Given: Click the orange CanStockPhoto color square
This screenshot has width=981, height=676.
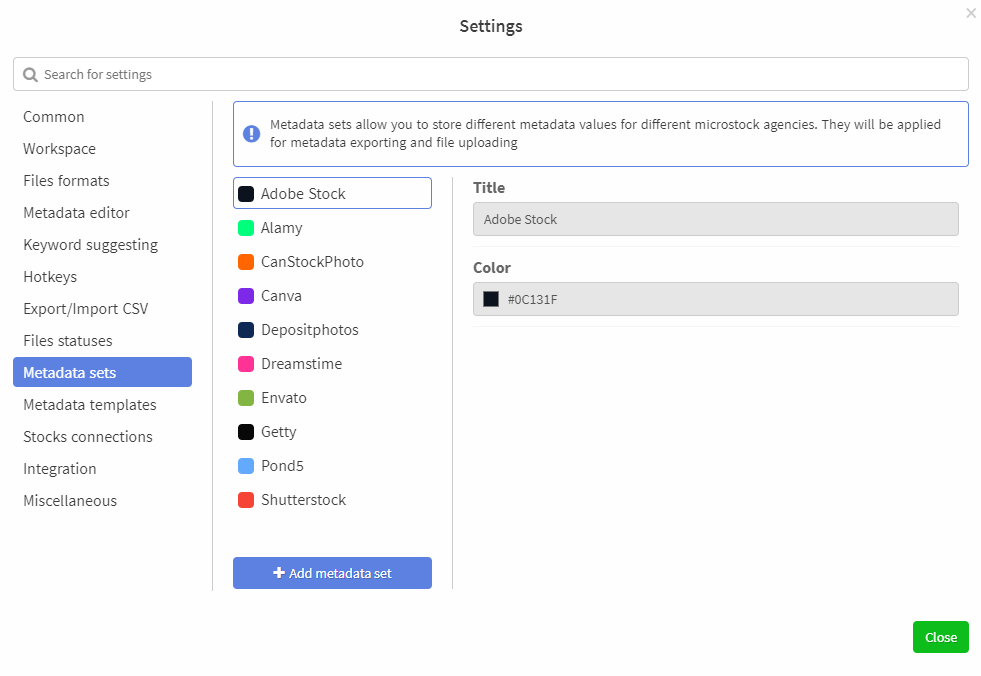Looking at the screenshot, I should (246, 262).
